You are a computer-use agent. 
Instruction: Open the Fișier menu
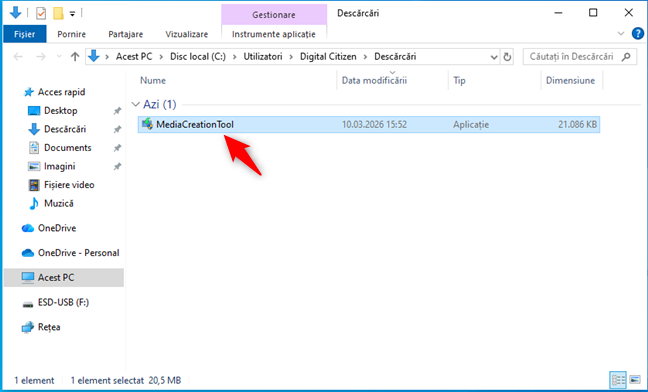click(x=25, y=34)
